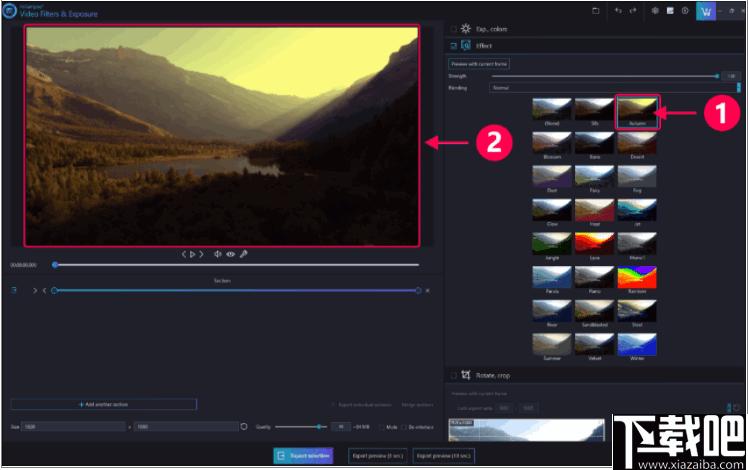The height and width of the screenshot is (470, 748).
Task: Select the Winter effect thumbnail
Action: 637,347
